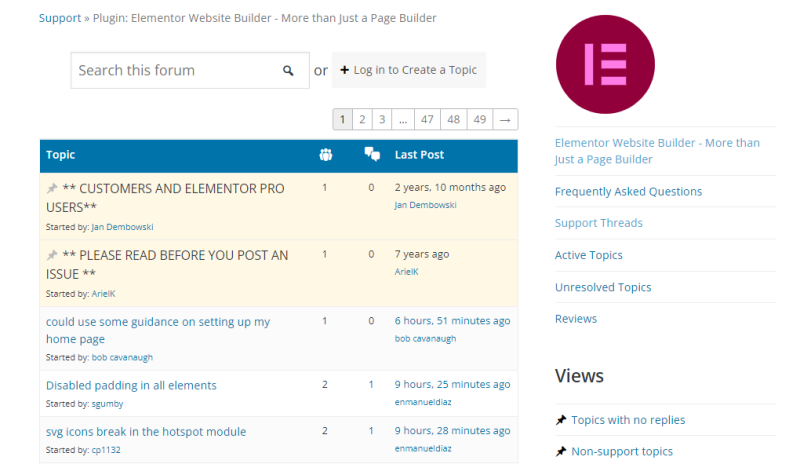
Task: Click pagination ellipsis between 3 and 47
Action: coord(403,119)
